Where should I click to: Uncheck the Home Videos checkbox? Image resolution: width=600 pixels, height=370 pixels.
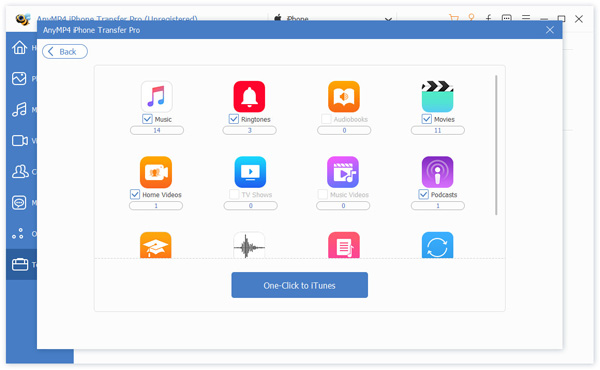click(135, 194)
